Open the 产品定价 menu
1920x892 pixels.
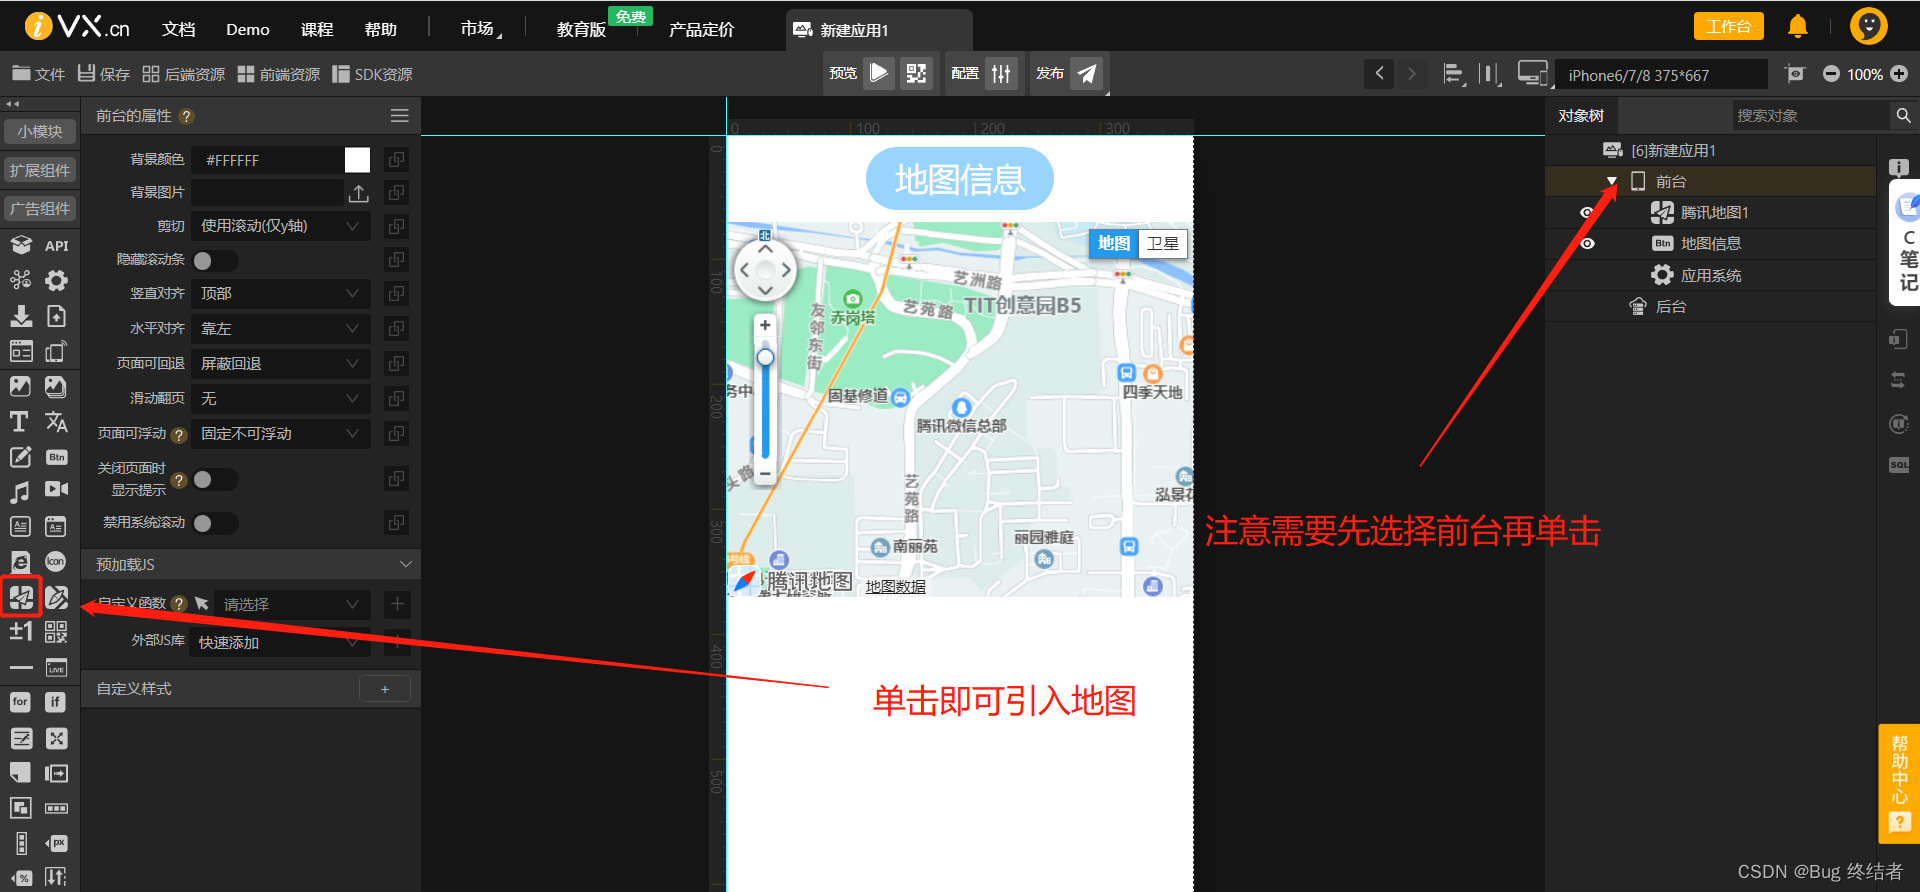701,29
